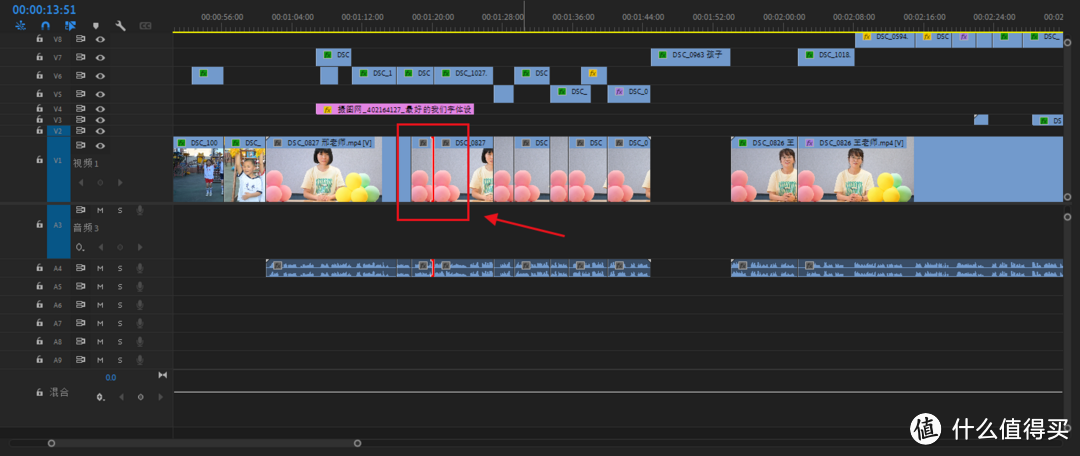Select the DSC_1027 clip on V6
This screenshot has width=1080, height=456.
click(x=464, y=75)
